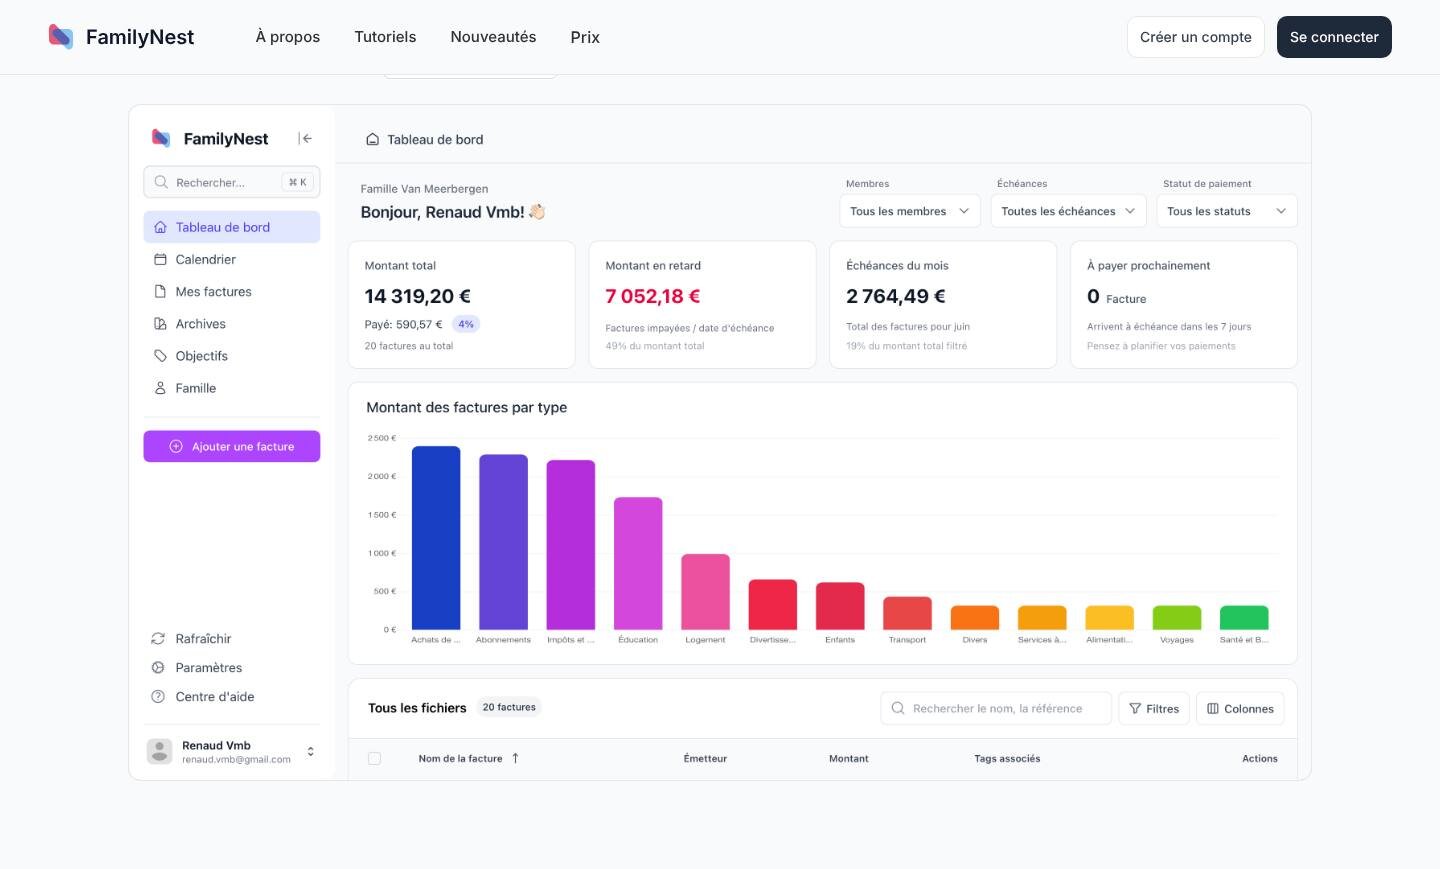Click the sidebar Rechercher search field
Viewport: 1440px width, 869px height.
232,182
